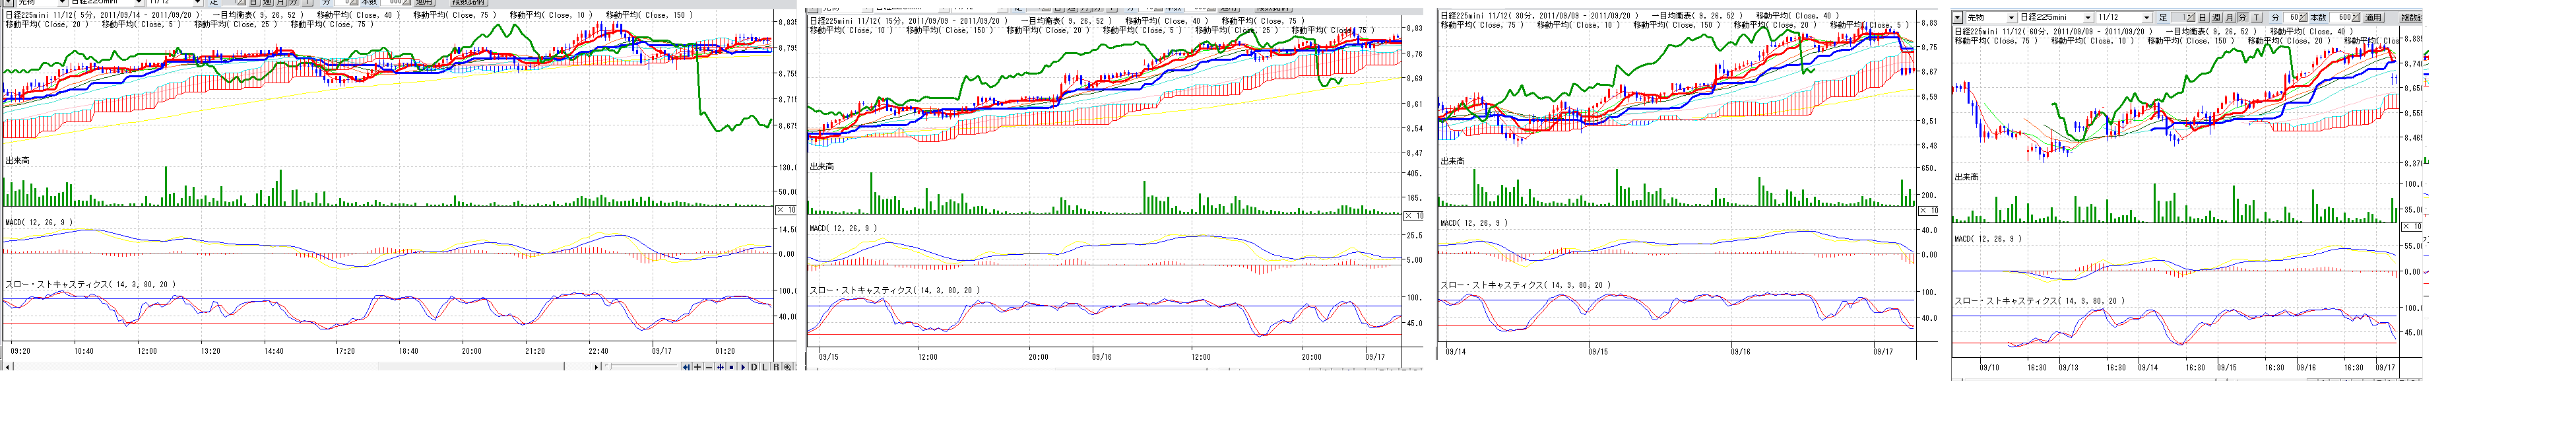Image resolution: width=2576 pixels, height=441 pixels.
Task: Toggle the 週 weekly period button in 60-minute chart
Action: click(2217, 18)
